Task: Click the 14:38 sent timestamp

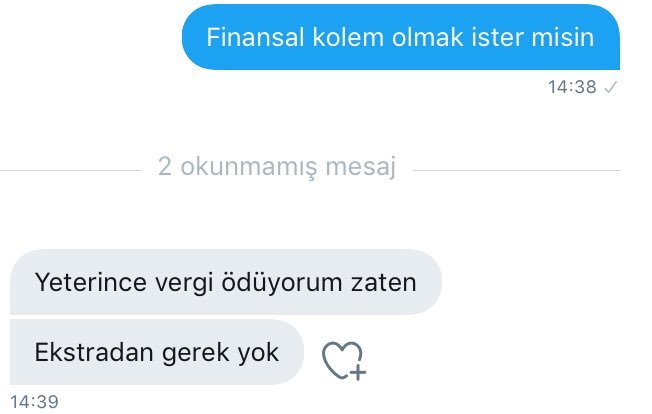Action: (572, 87)
